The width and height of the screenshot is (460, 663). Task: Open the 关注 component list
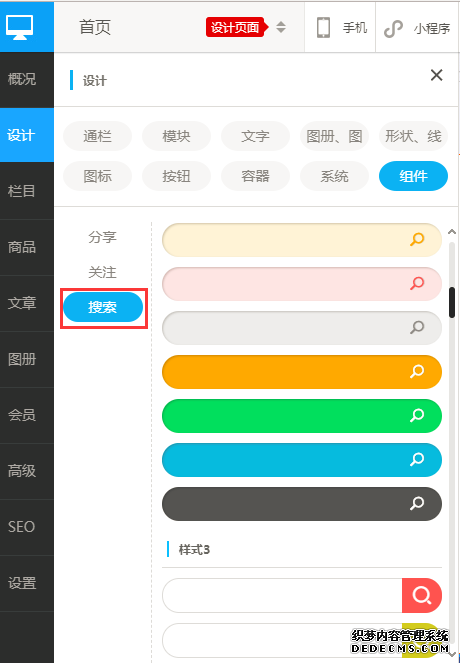(x=102, y=272)
